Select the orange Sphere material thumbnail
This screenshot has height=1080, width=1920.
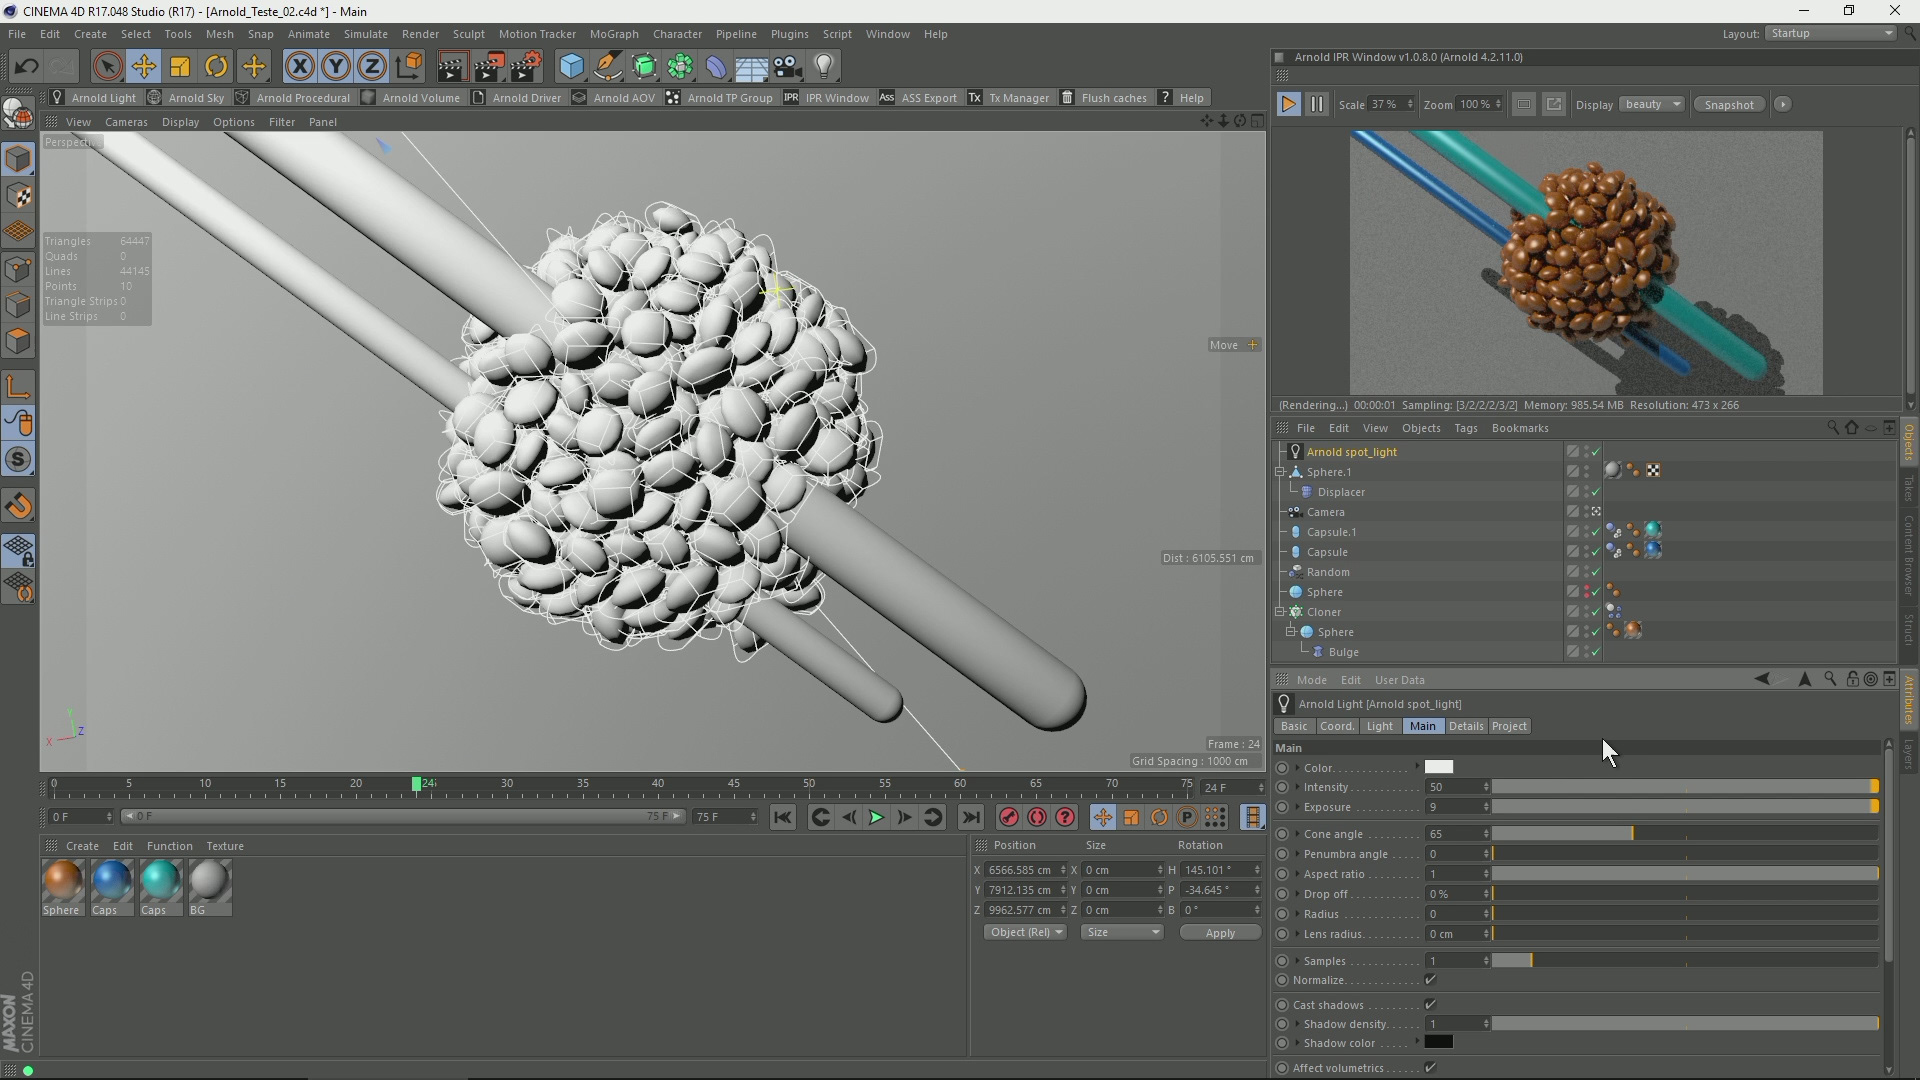[x=62, y=881]
